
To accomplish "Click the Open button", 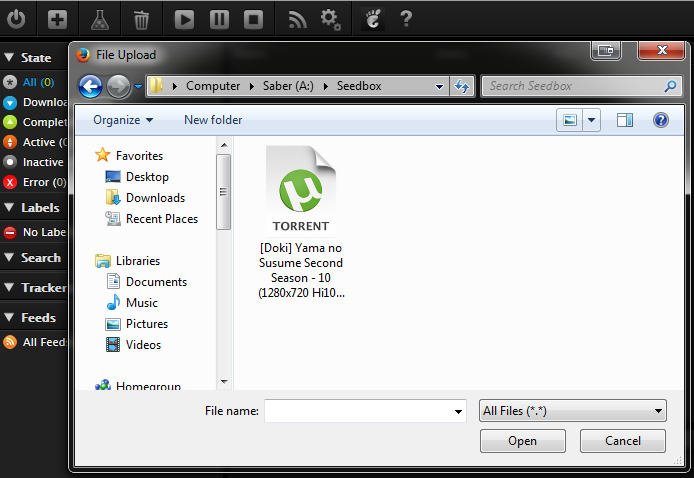I will [x=523, y=441].
